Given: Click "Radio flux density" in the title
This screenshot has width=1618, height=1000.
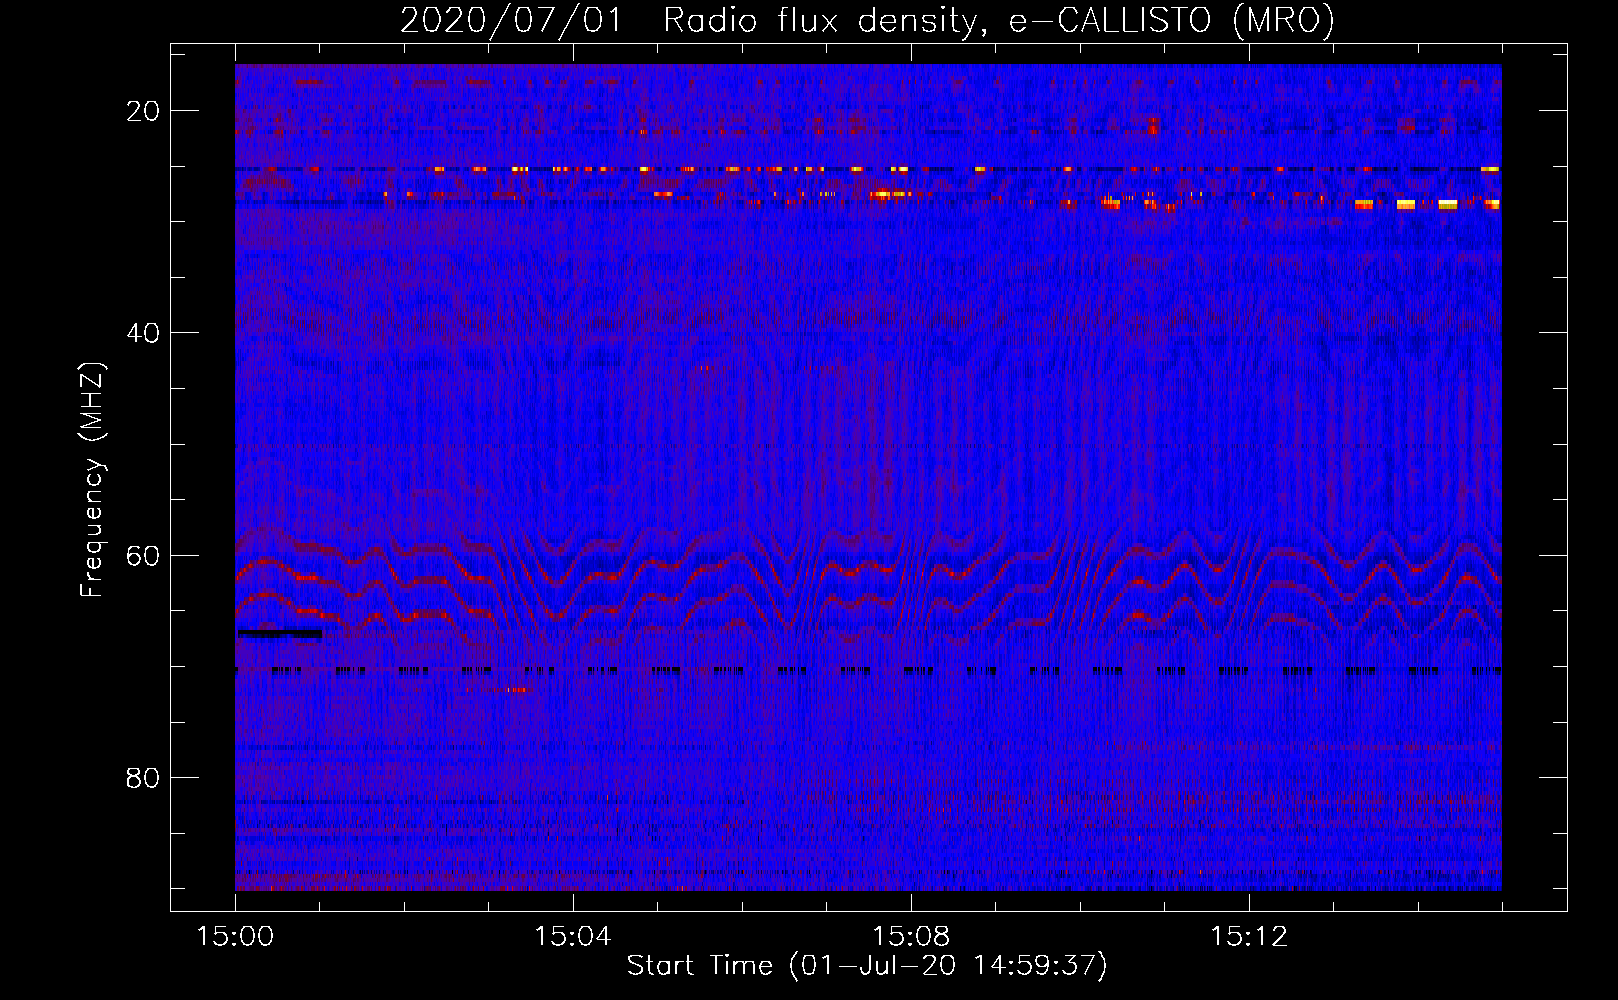Looking at the screenshot, I should [x=818, y=21].
